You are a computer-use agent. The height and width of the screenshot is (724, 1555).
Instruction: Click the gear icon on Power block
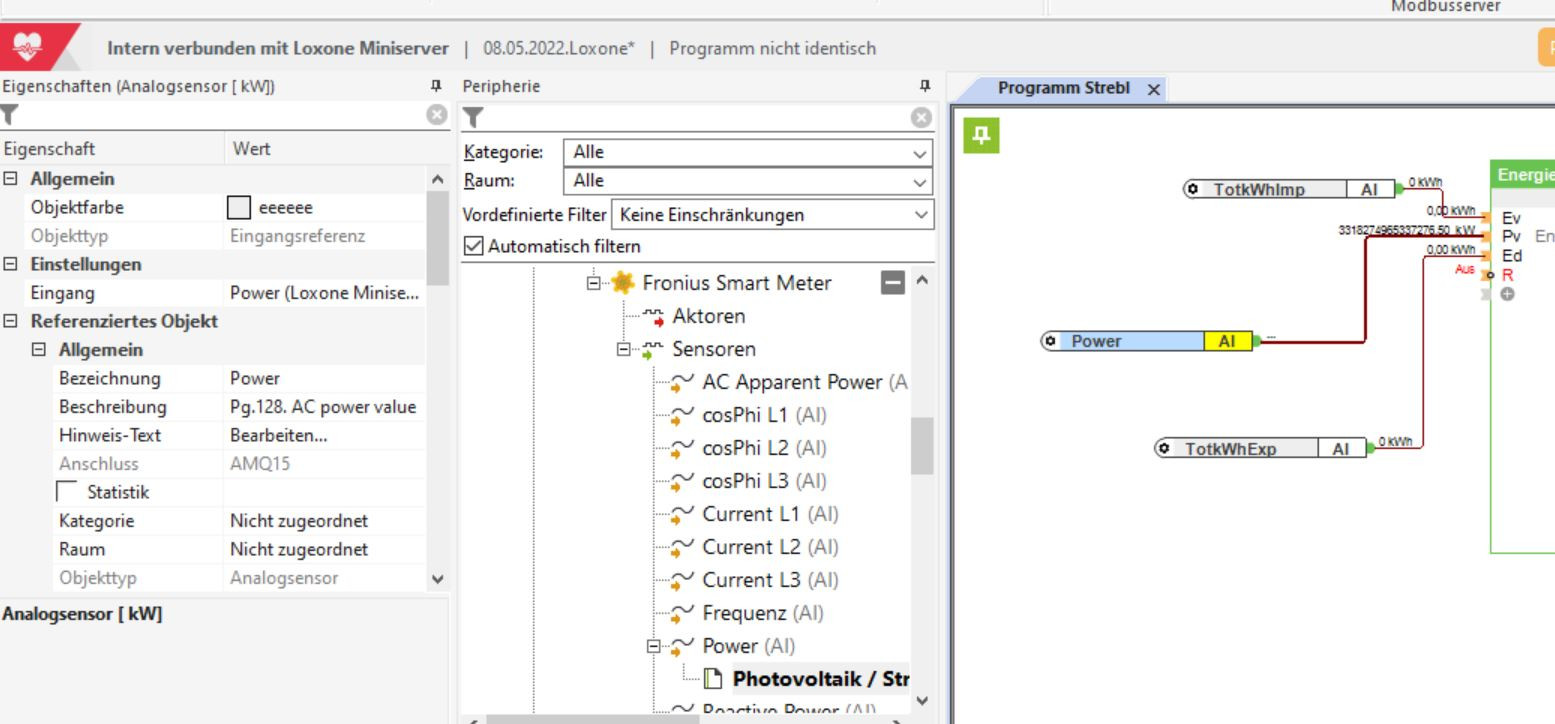[1050, 341]
